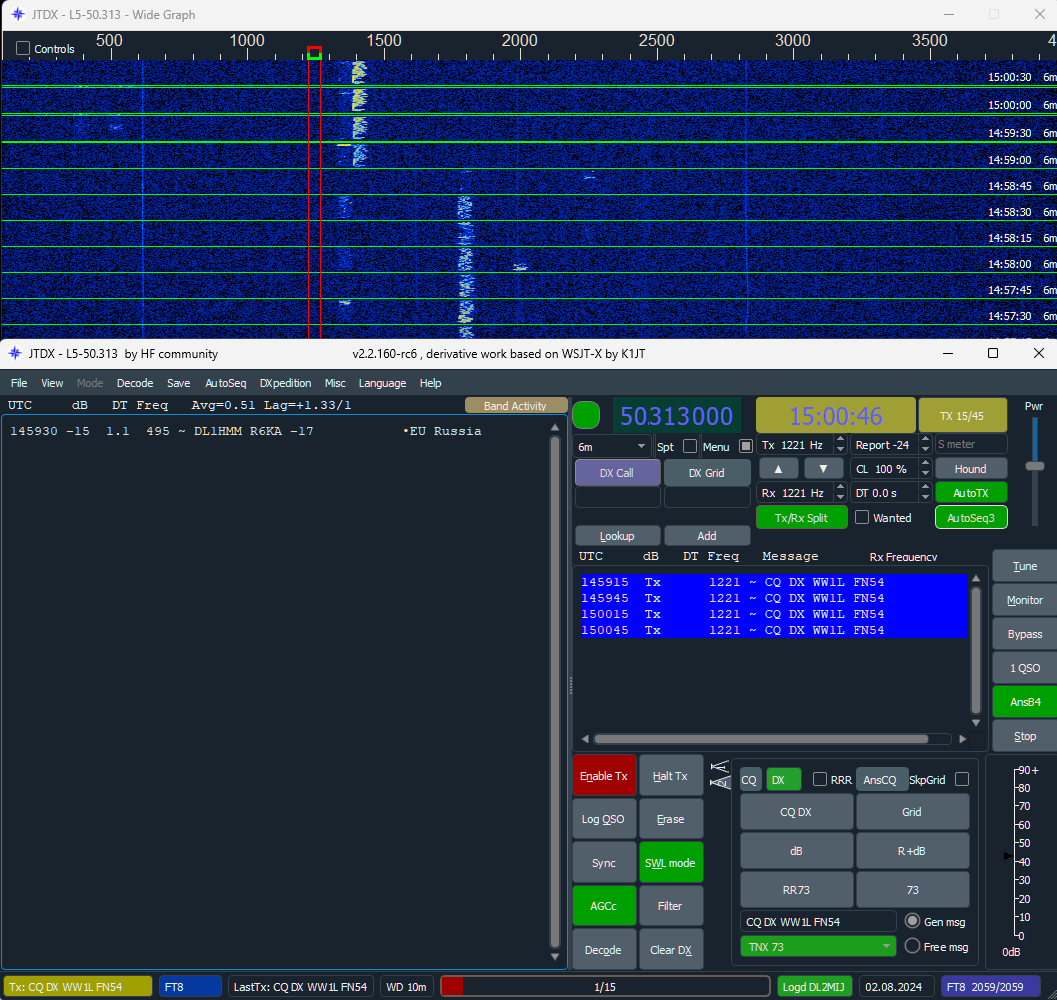Toggle SWL mode button
1057x1000 pixels.
(671, 862)
